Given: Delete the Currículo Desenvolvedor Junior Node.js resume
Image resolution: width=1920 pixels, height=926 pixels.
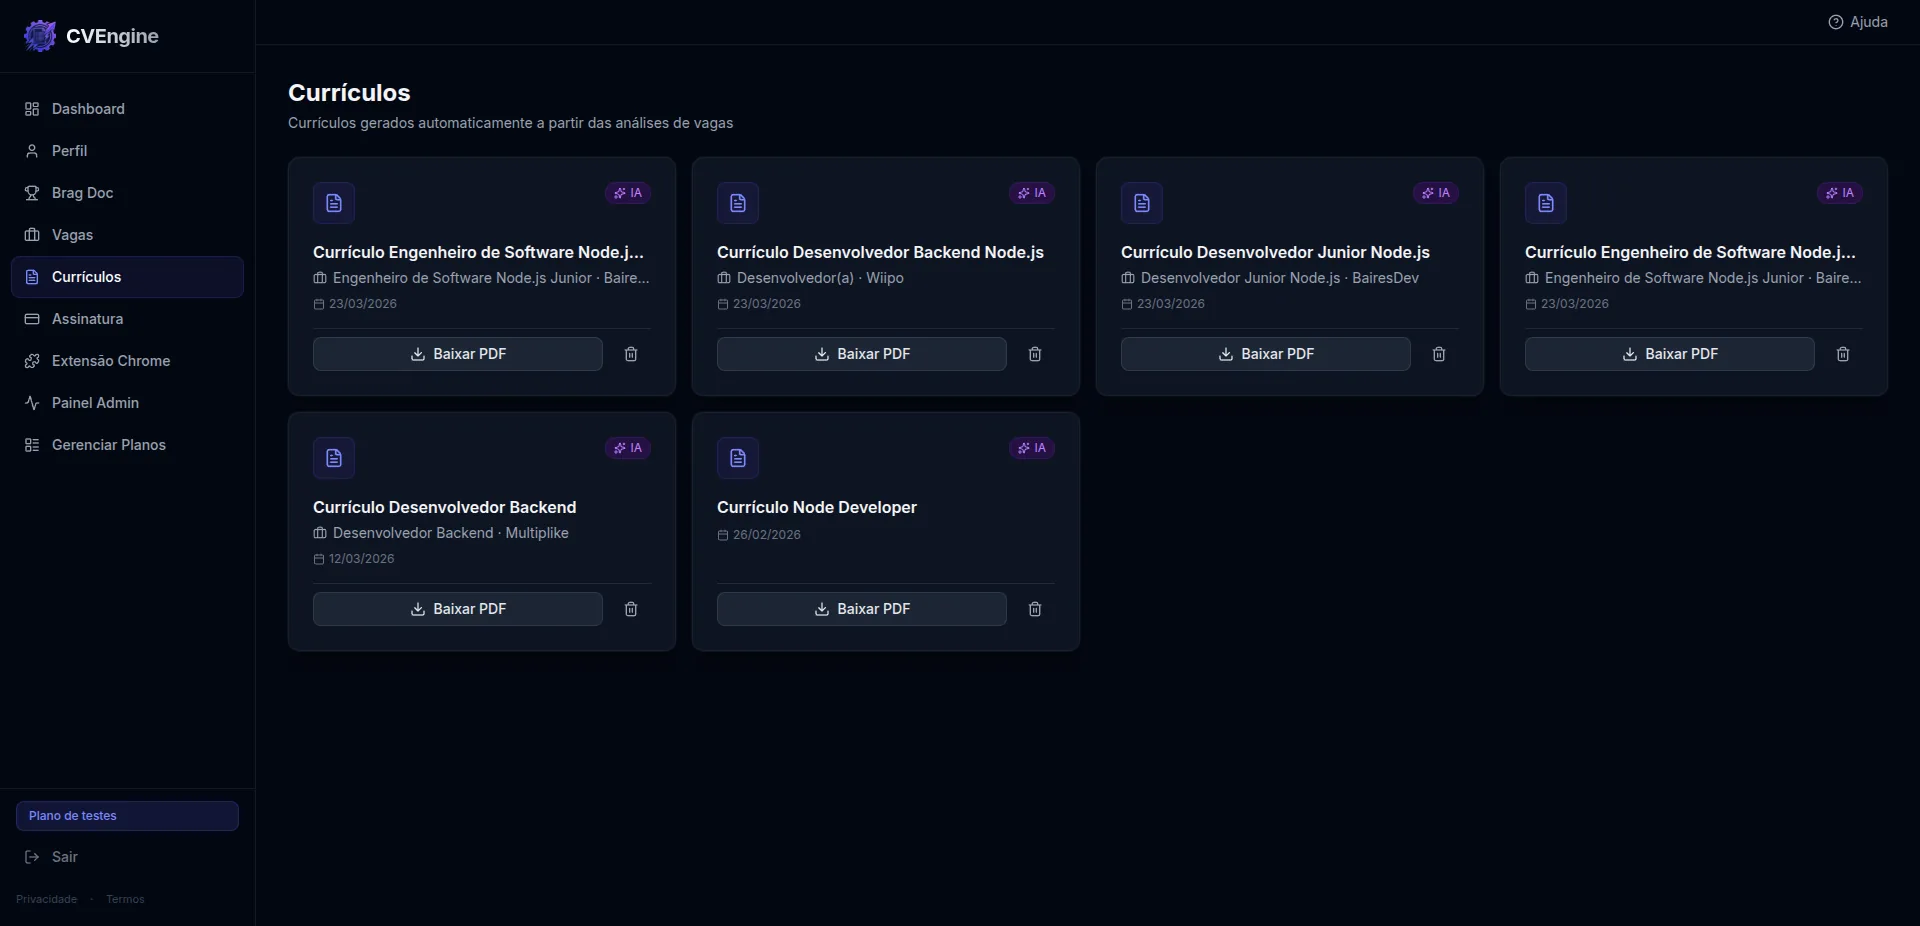Looking at the screenshot, I should (1439, 354).
